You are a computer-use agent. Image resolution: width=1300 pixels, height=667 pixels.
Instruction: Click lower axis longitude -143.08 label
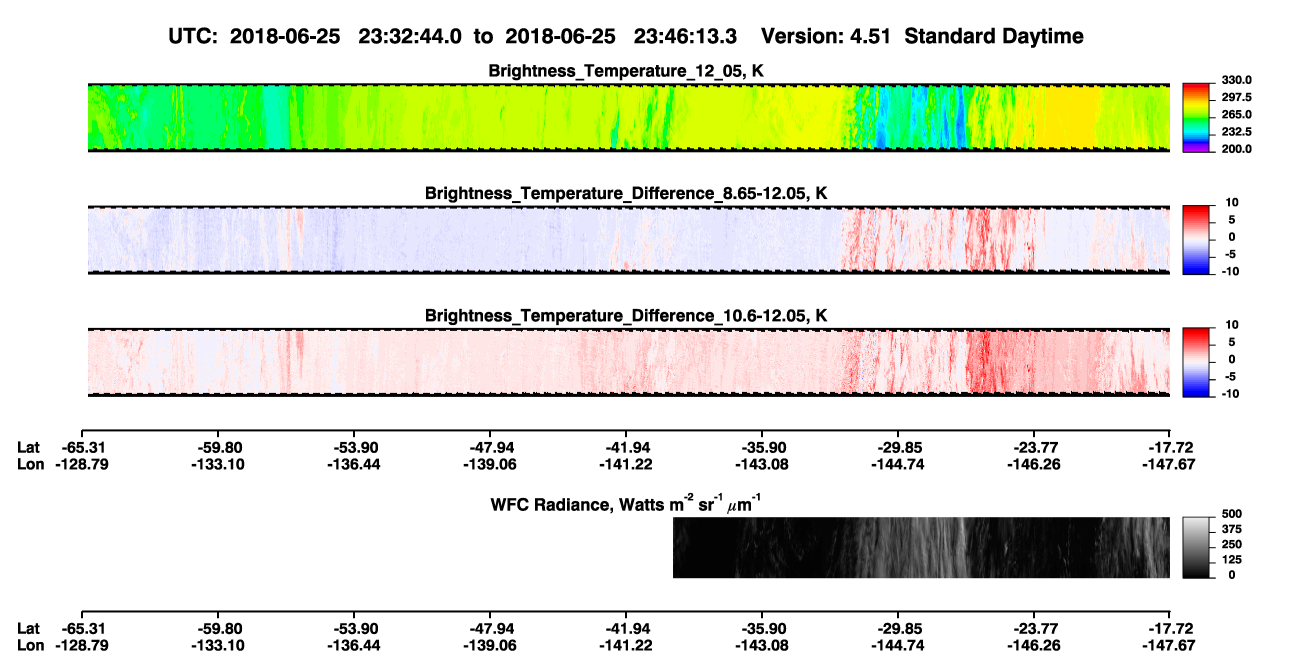click(761, 645)
